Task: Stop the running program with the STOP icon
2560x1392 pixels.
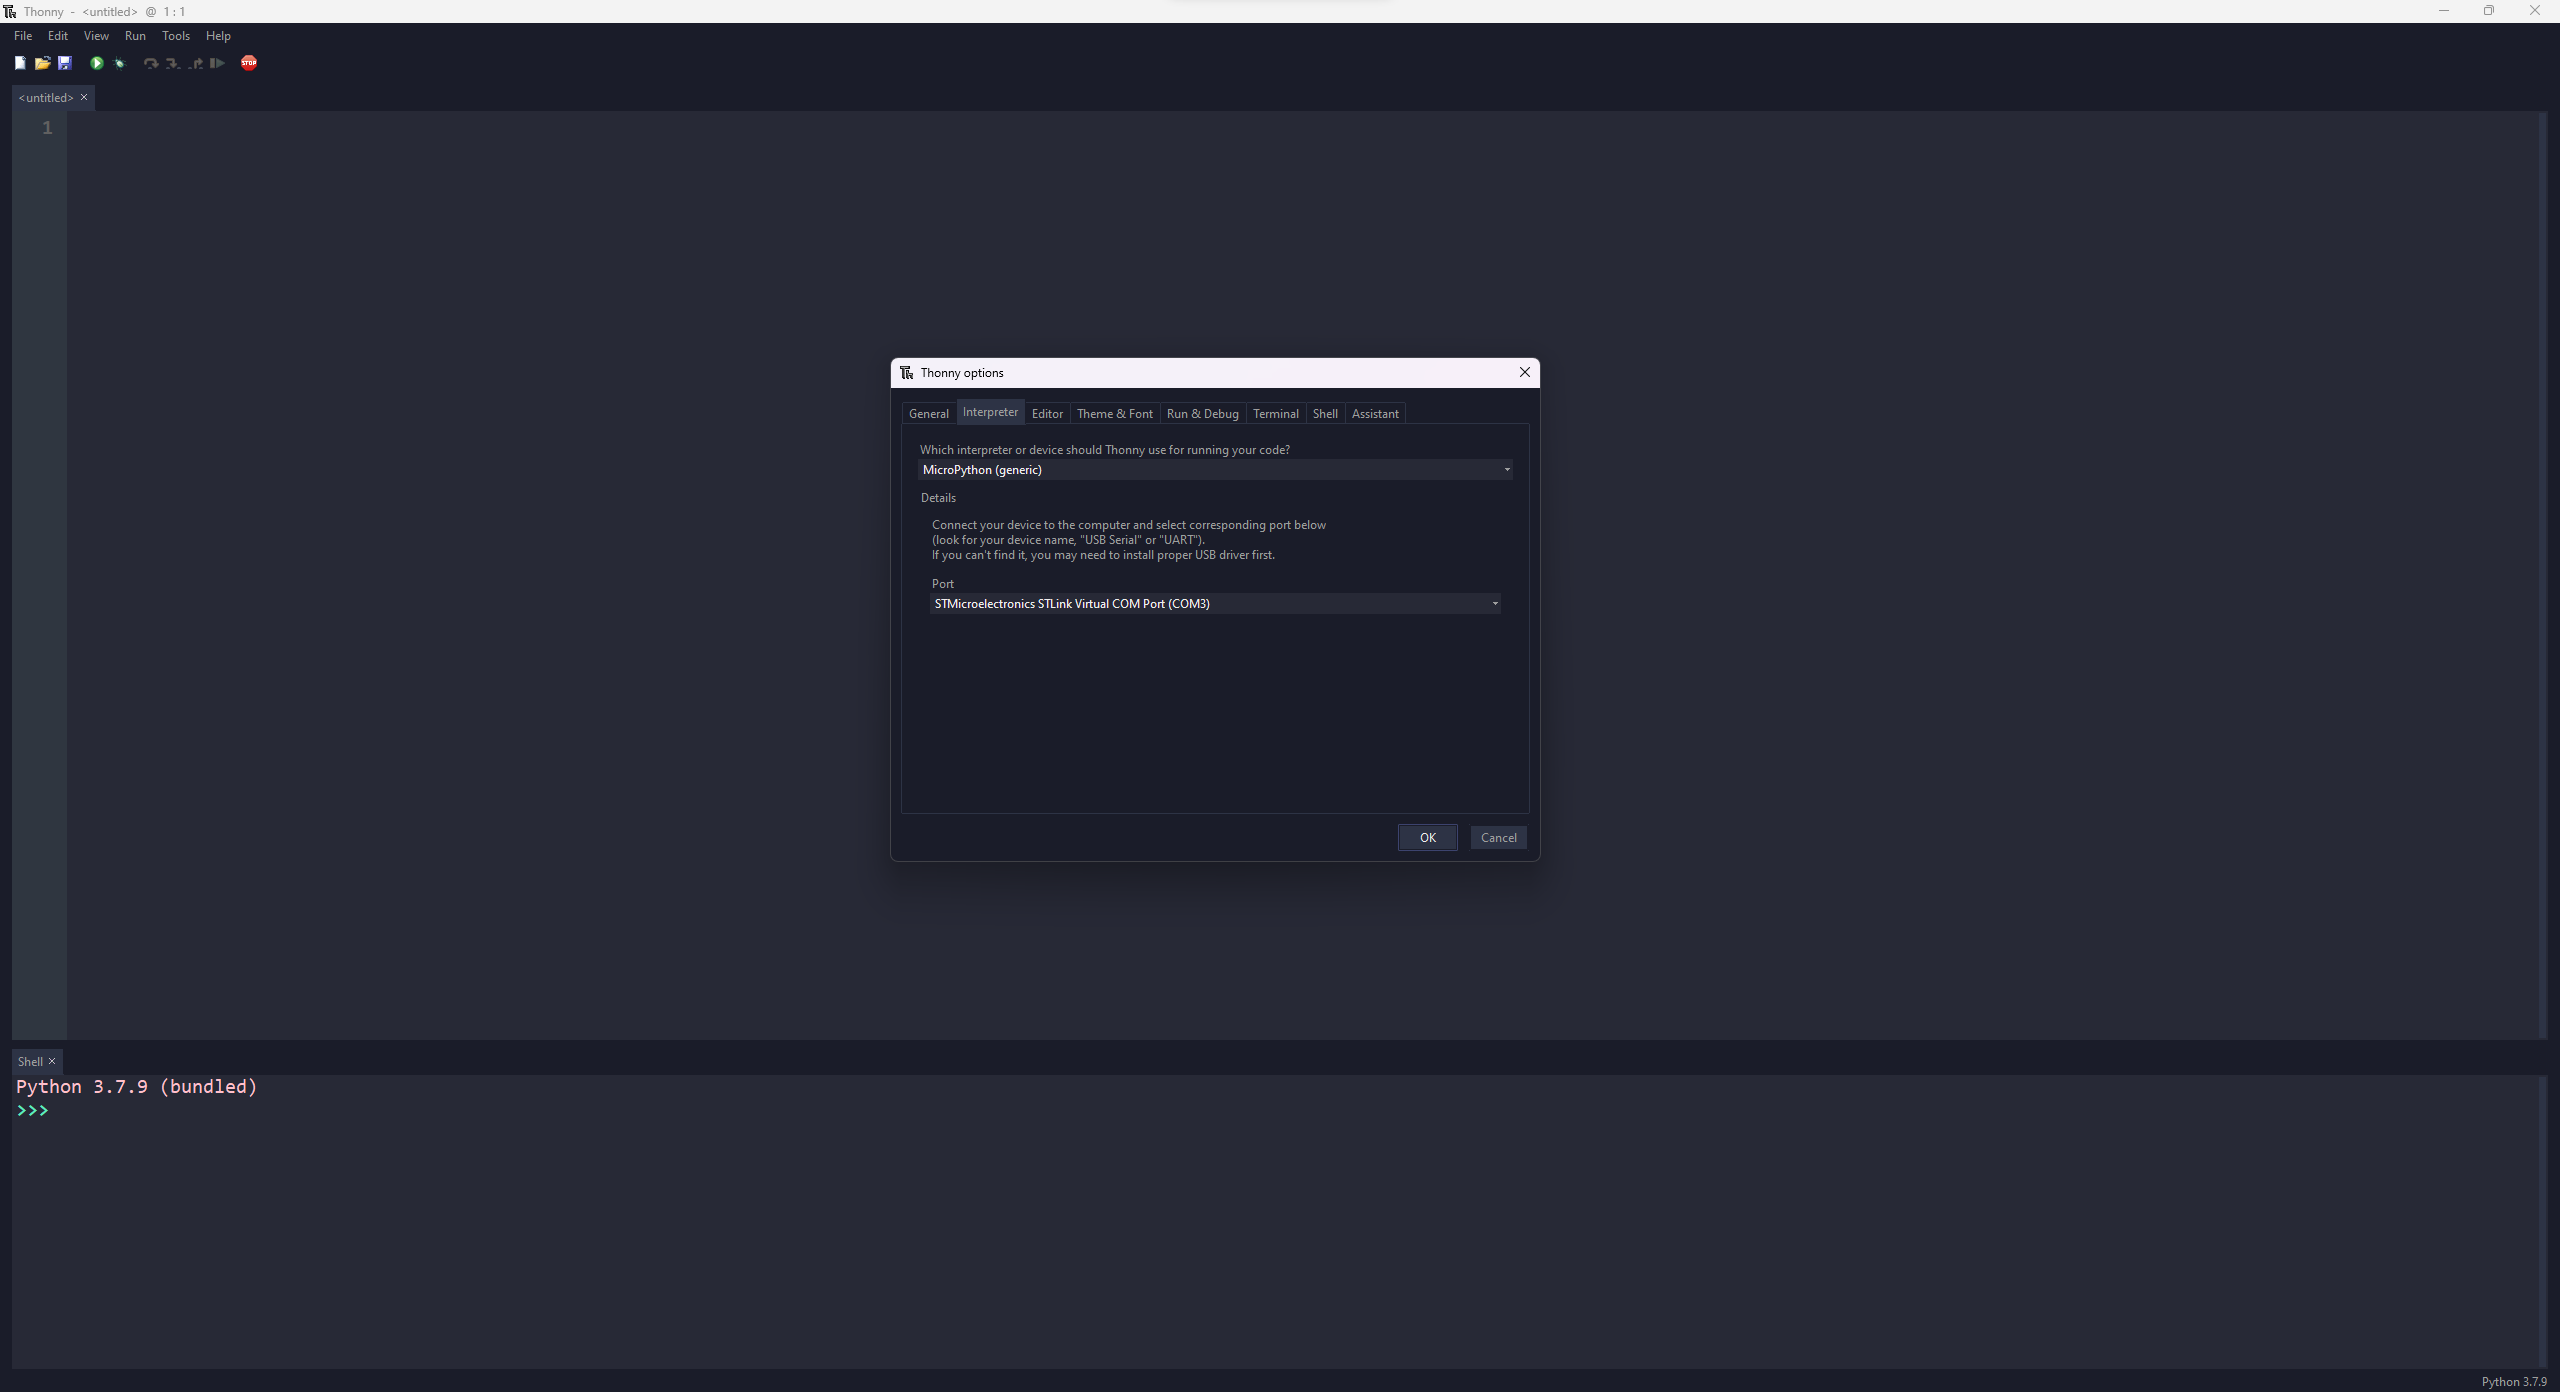Action: click(x=249, y=63)
